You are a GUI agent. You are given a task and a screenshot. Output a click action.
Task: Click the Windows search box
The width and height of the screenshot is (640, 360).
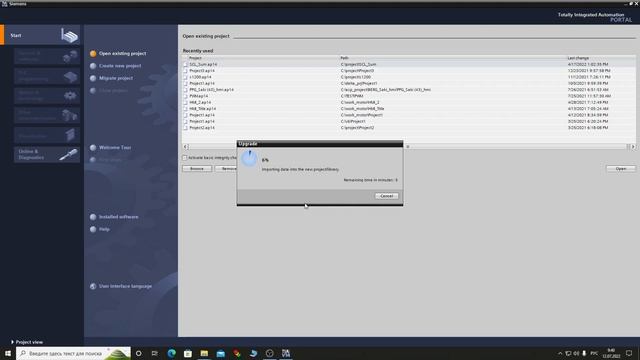click(73, 353)
